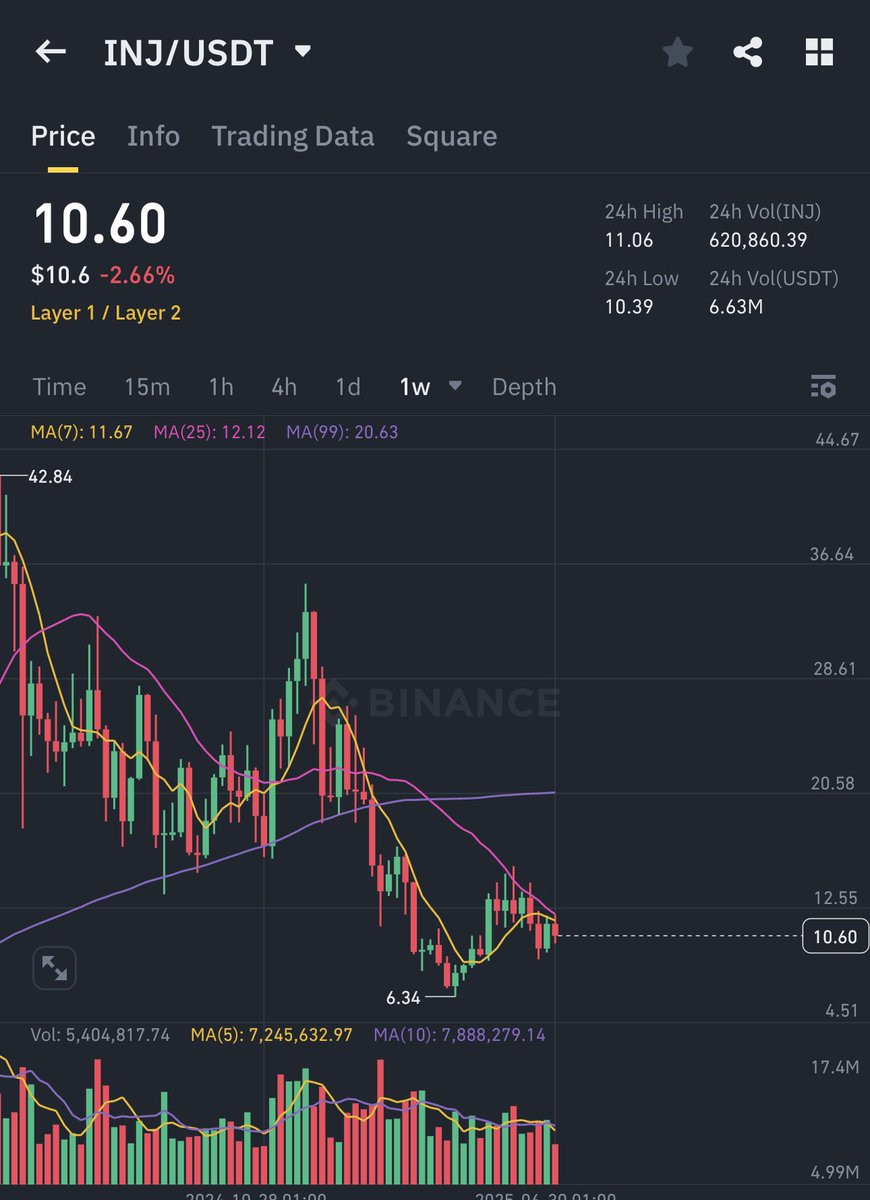Expand the INJ/USDT pair dropdown arrow
Image resolution: width=870 pixels, height=1200 pixels.
tap(302, 51)
